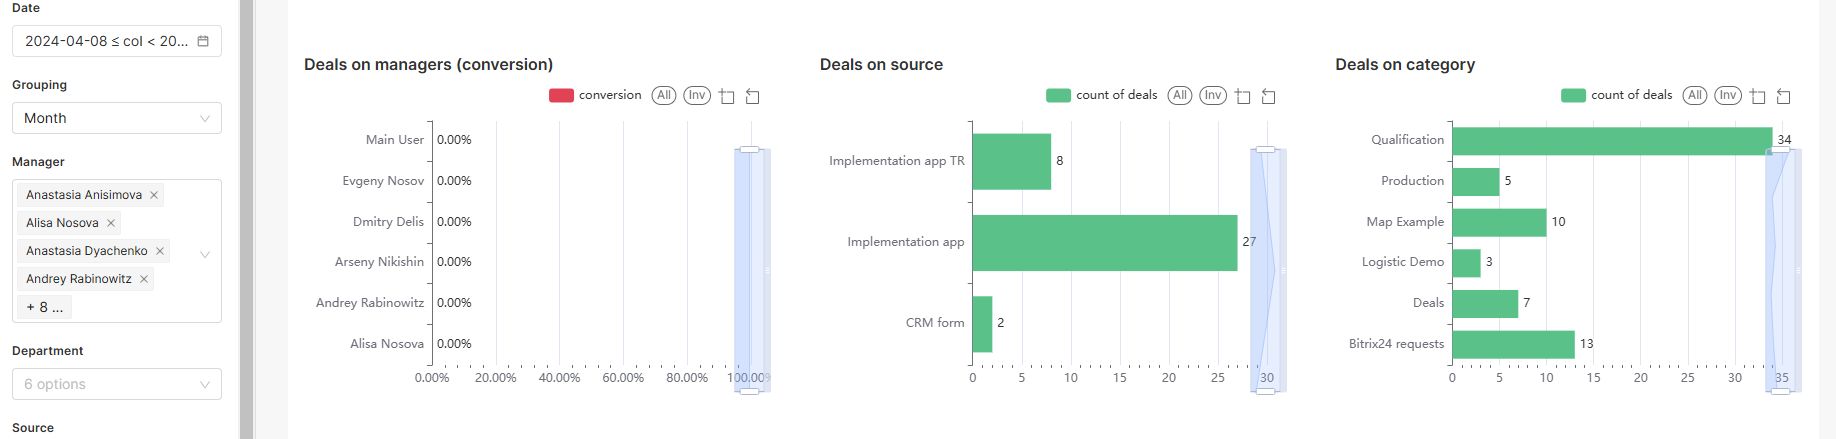Click zoom area icon on the source chart

(1243, 96)
